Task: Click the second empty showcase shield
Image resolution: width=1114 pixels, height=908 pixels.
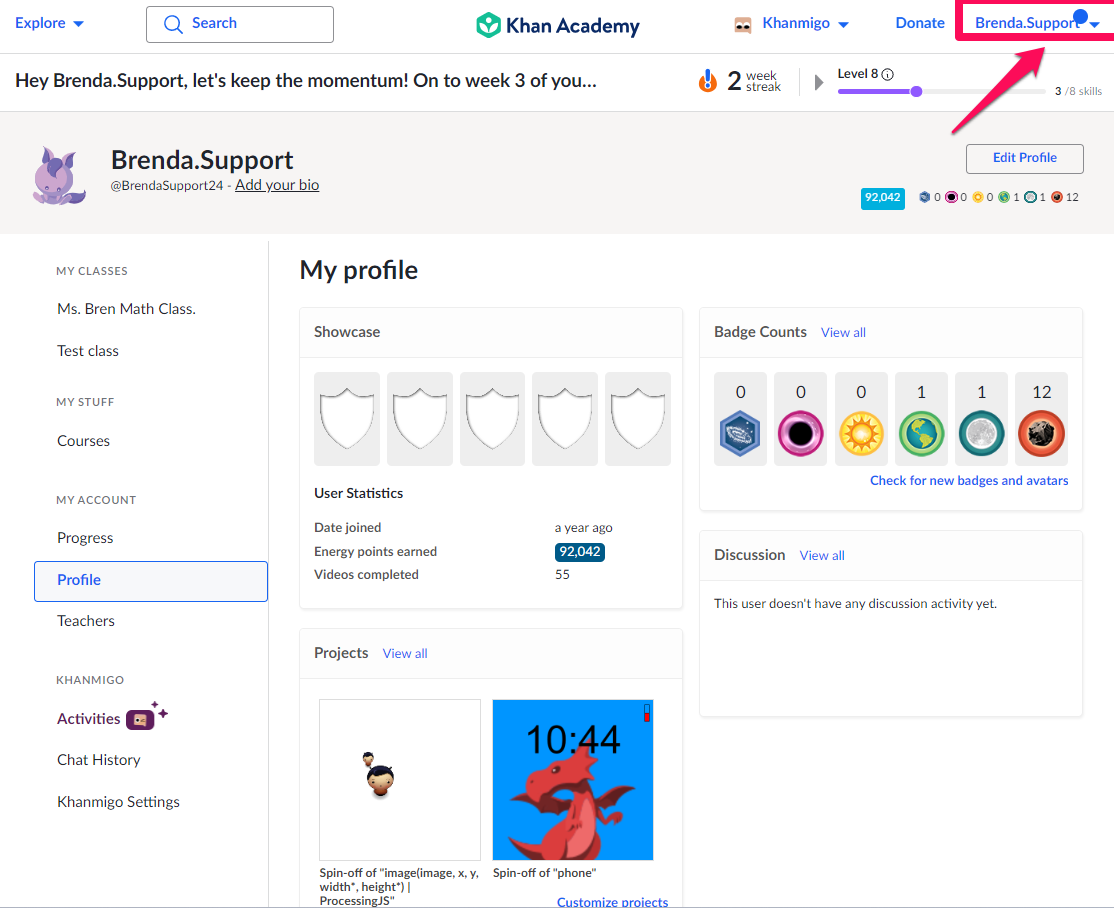Action: click(420, 418)
